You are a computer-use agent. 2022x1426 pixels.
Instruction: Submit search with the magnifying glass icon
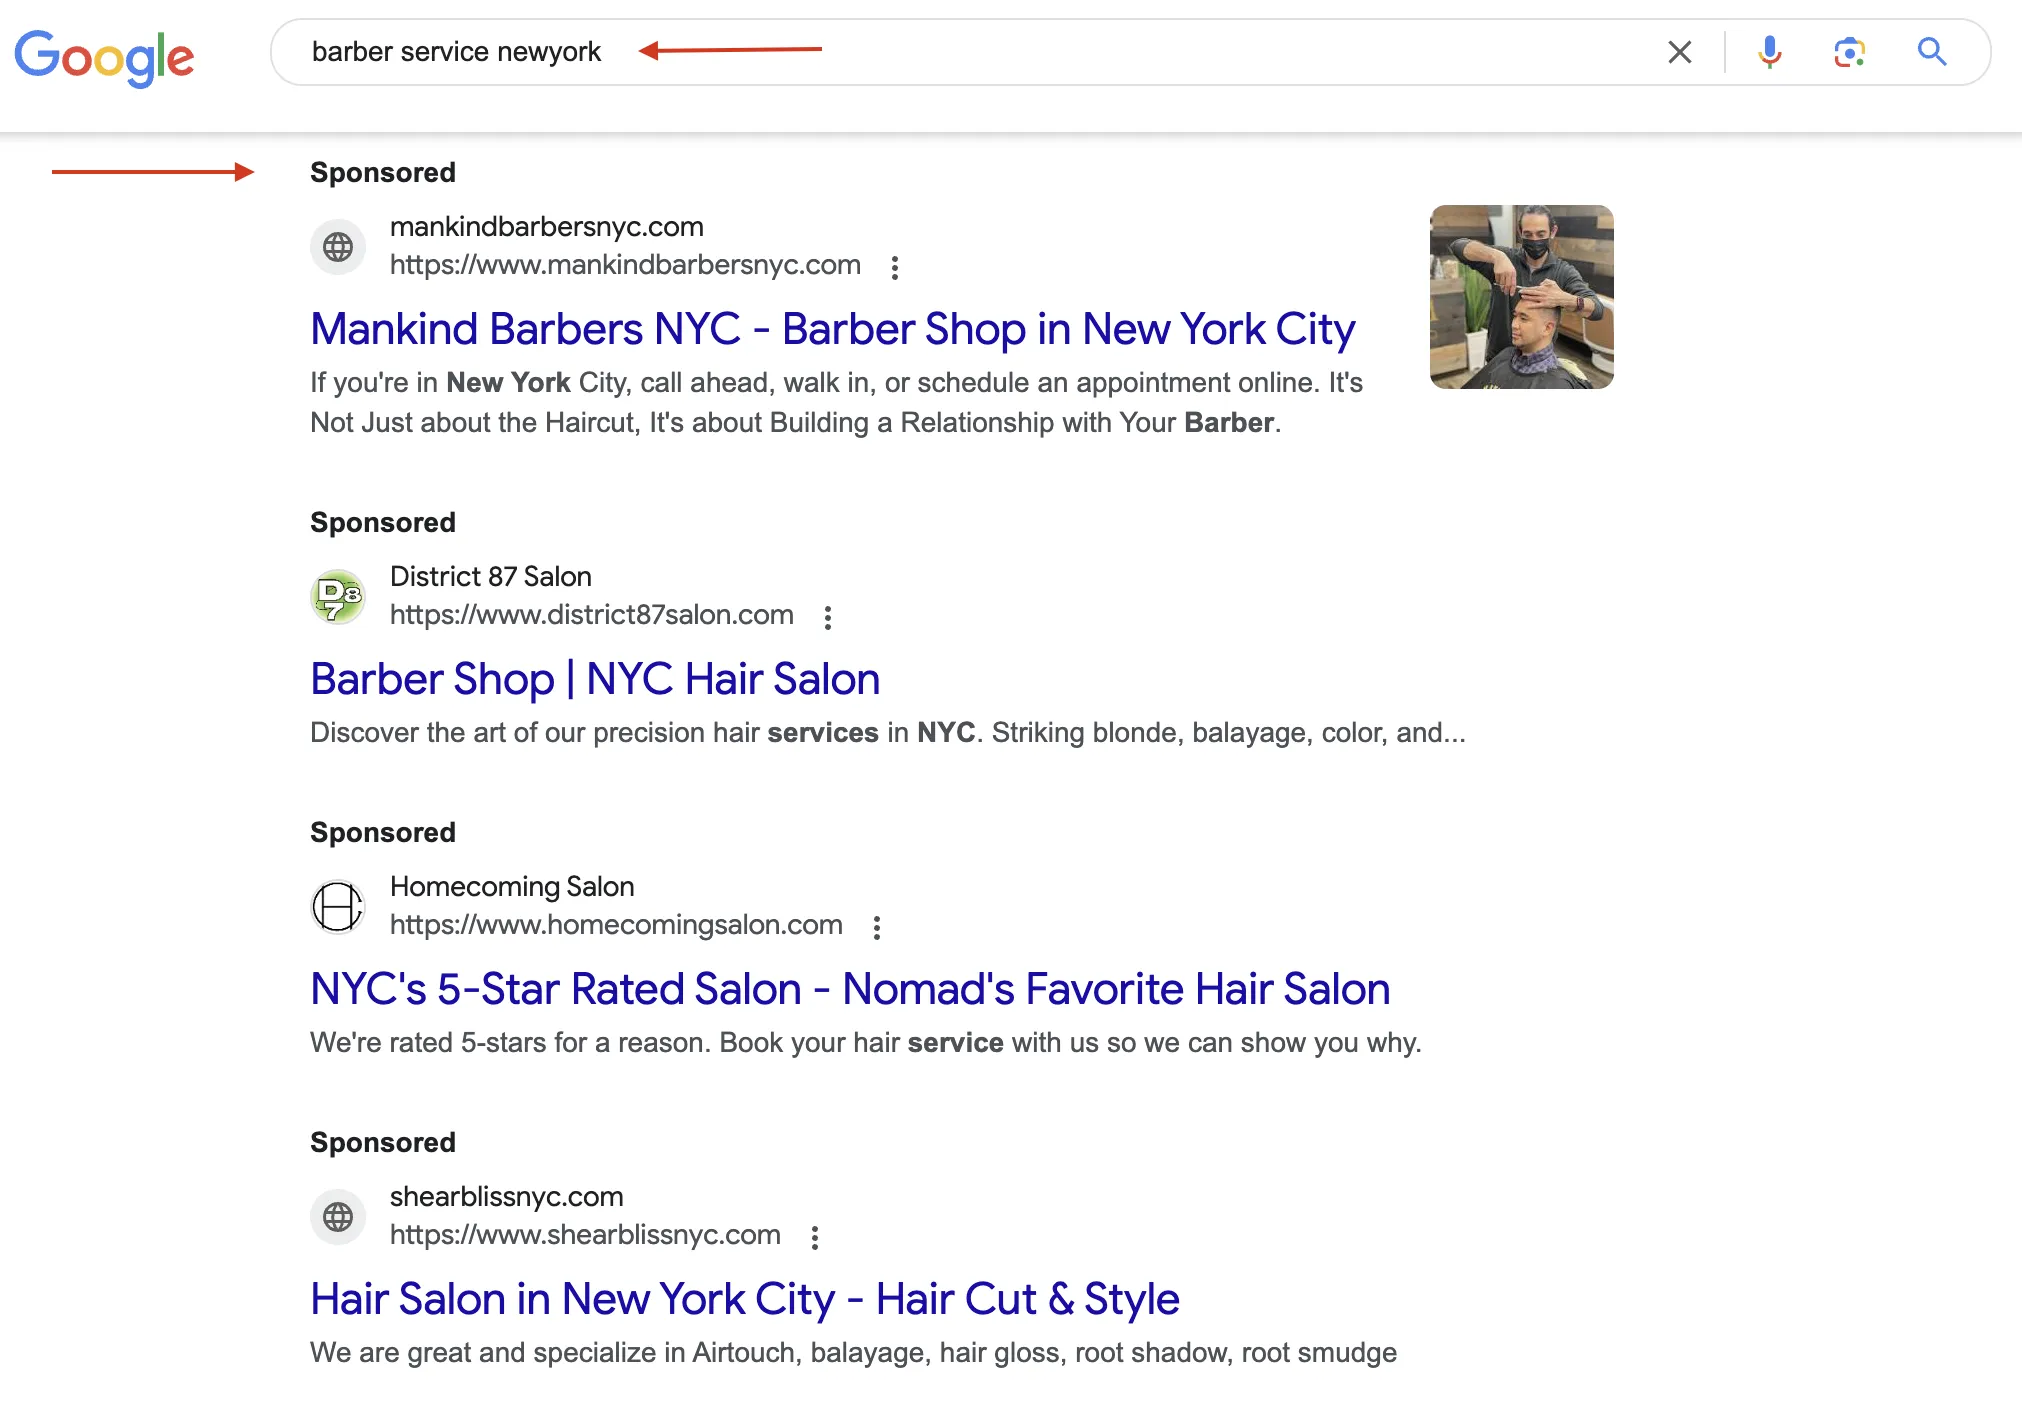click(1932, 52)
